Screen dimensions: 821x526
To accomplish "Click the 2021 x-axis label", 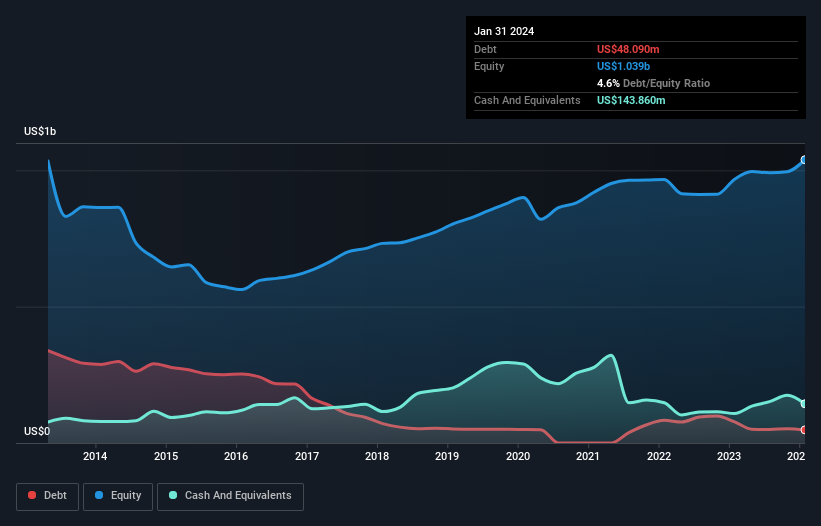I will pyautogui.click(x=588, y=456).
